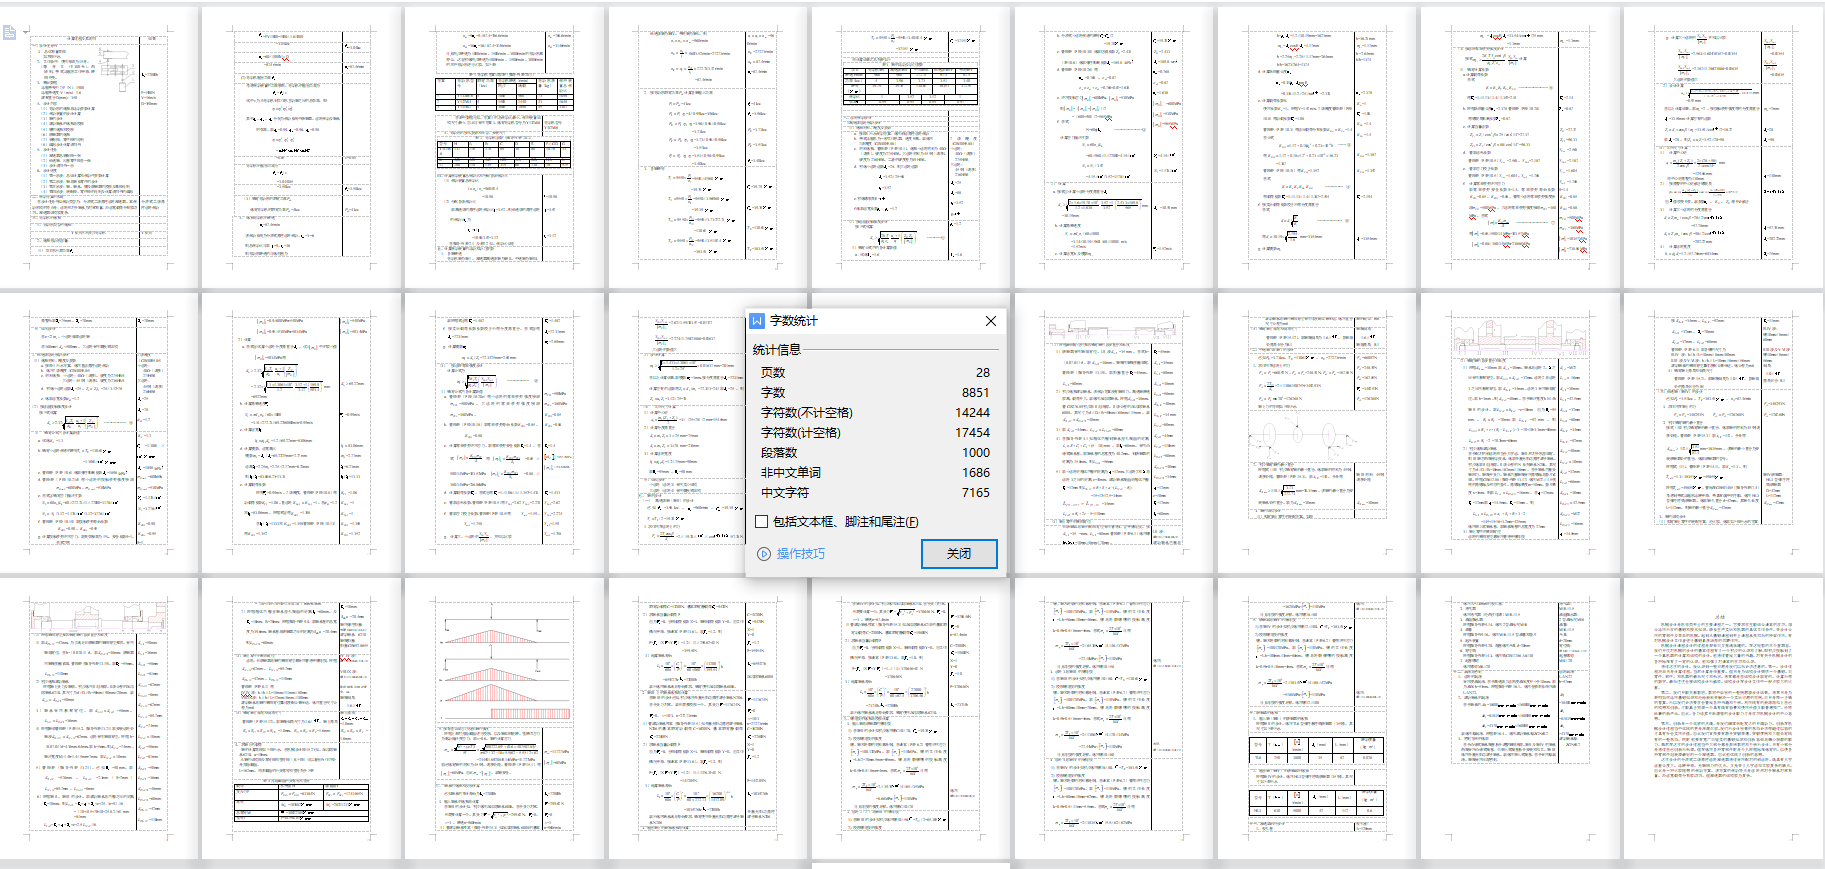Click the value 17454

click(x=973, y=433)
